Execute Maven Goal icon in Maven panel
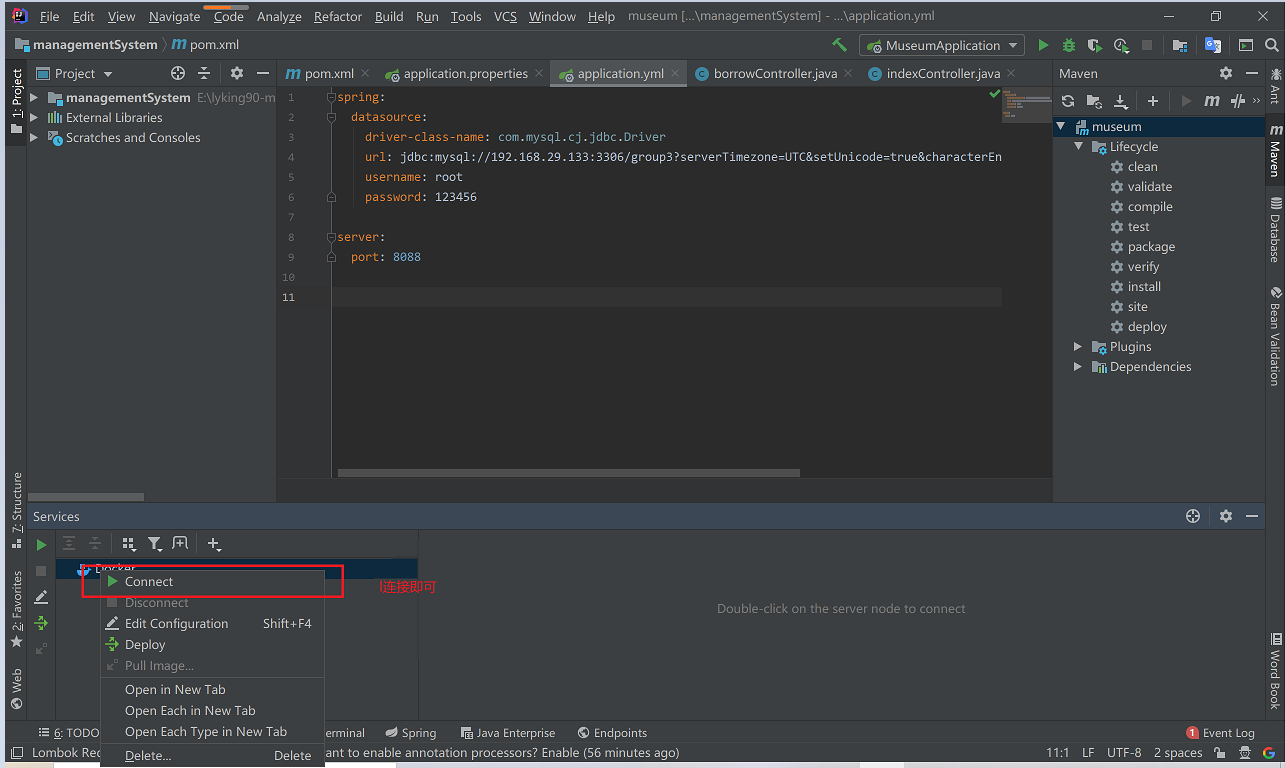Screen dimensions: 1285x768 coord(1214,101)
